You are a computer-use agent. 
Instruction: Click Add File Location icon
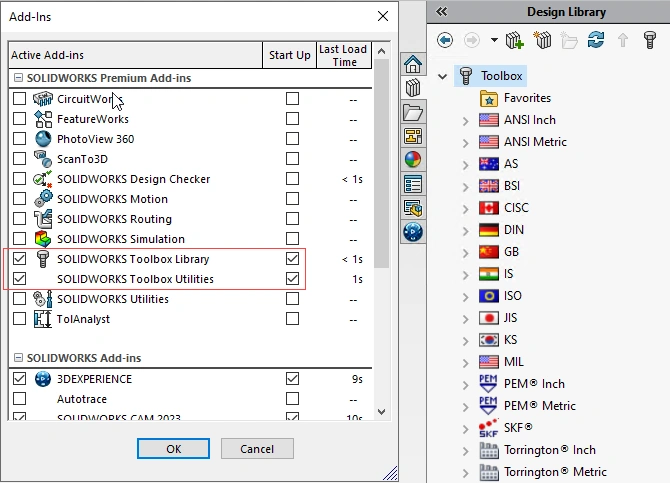coord(542,40)
